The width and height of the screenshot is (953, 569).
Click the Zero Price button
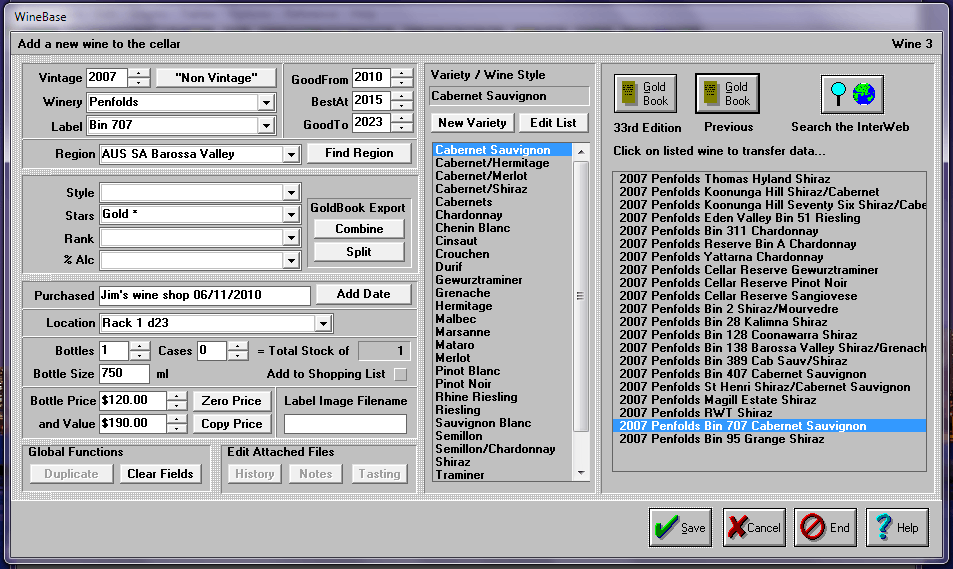tap(232, 401)
